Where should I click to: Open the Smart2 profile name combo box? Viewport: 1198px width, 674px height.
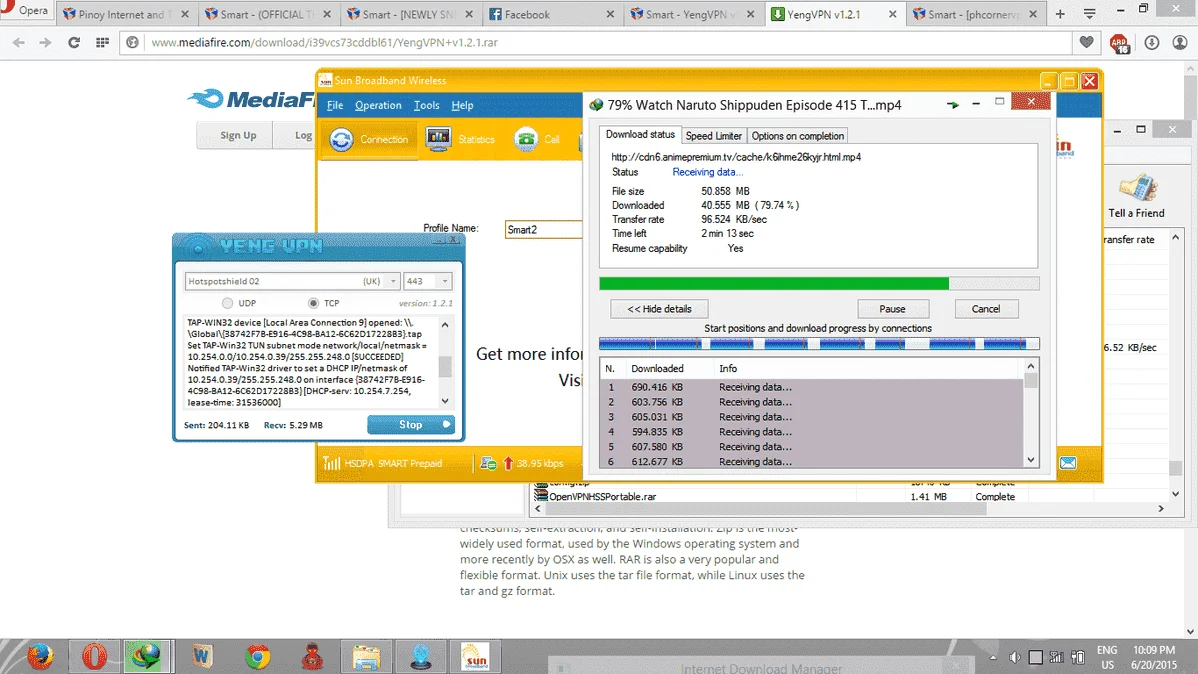click(x=543, y=229)
